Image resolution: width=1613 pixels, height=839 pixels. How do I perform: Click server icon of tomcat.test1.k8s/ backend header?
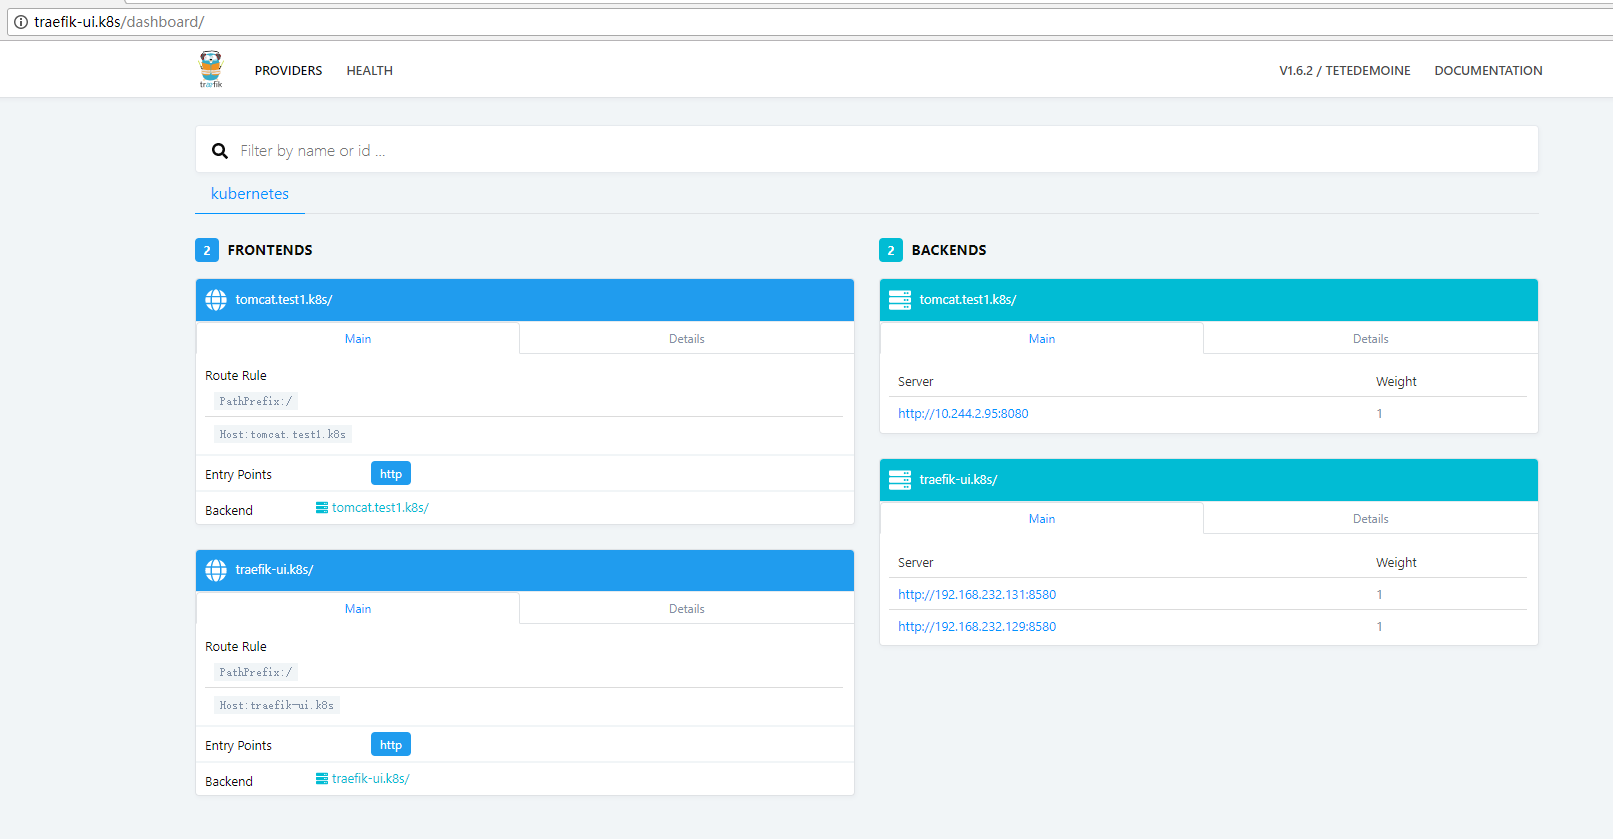(x=900, y=300)
